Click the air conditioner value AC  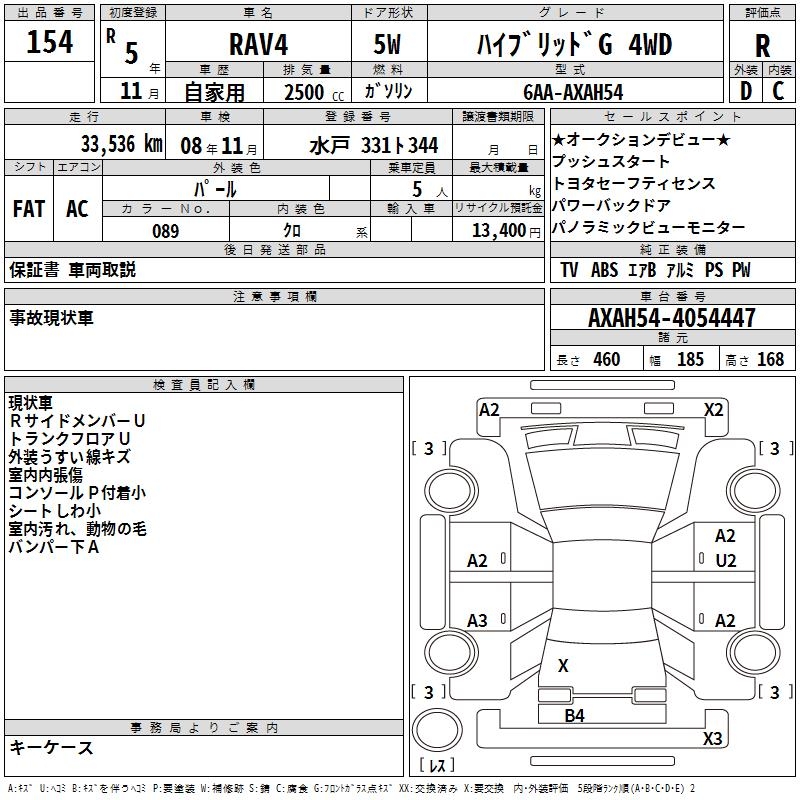coord(77,209)
